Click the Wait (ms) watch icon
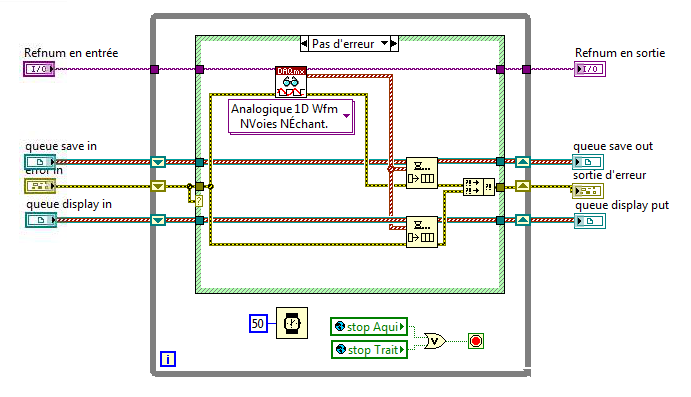This screenshot has height=397, width=691. coord(292,323)
